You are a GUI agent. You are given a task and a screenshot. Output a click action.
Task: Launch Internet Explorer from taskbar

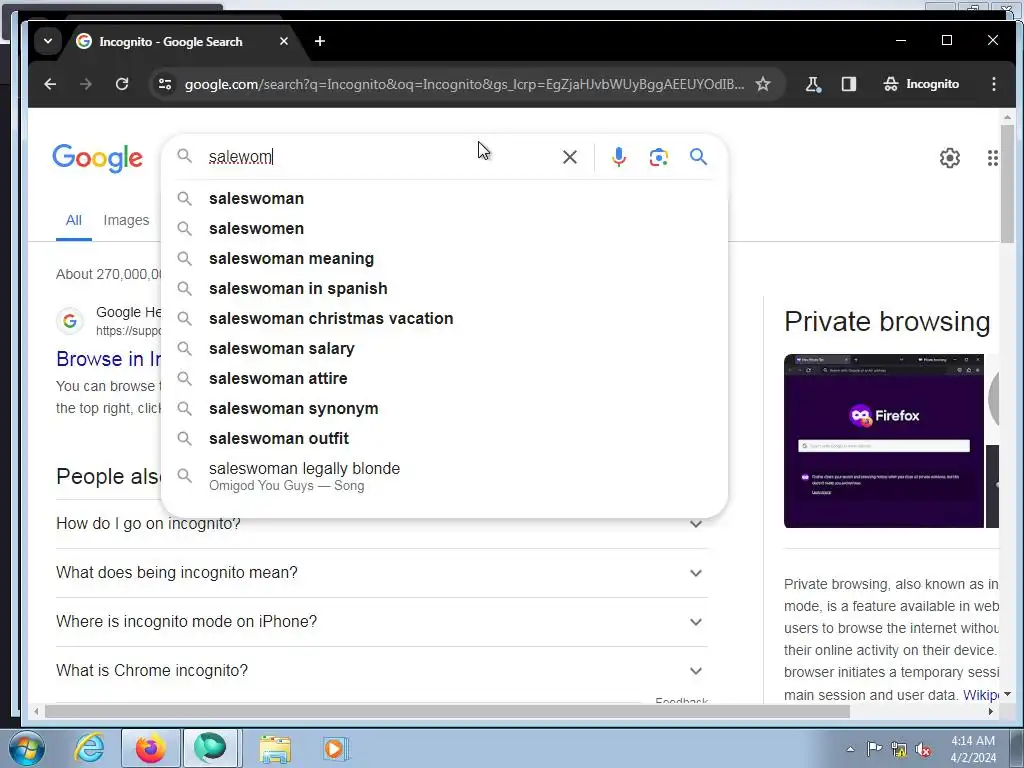(x=89, y=748)
